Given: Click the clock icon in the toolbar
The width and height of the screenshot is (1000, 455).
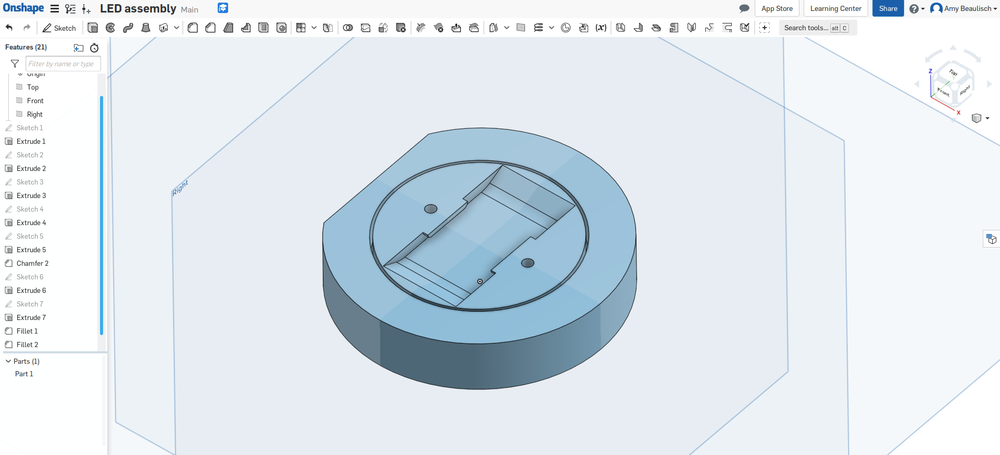Looking at the screenshot, I should 565,27.
